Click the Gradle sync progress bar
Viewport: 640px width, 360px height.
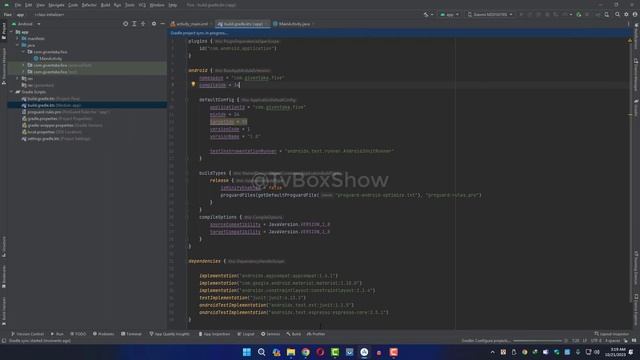point(537,340)
